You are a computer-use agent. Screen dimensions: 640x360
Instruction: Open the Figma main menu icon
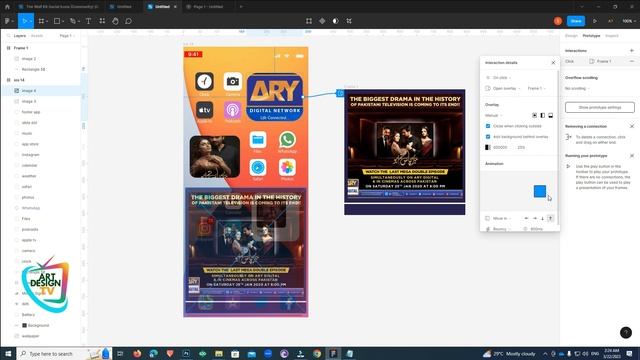tap(8, 21)
